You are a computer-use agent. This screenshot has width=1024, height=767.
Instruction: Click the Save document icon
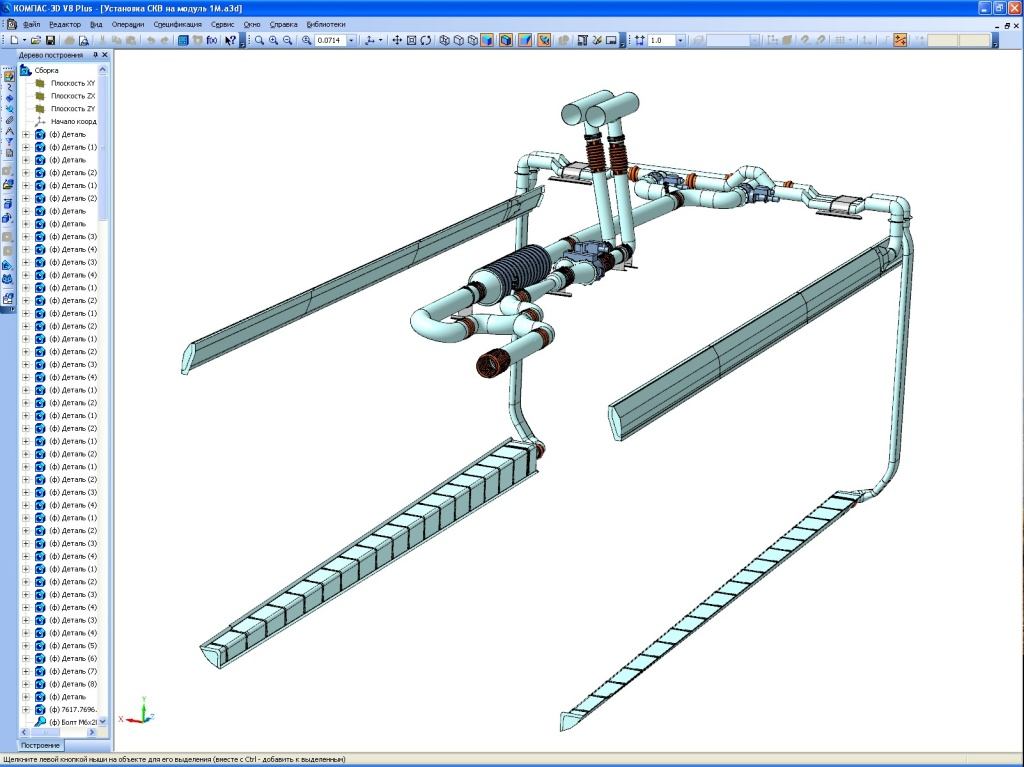49,41
